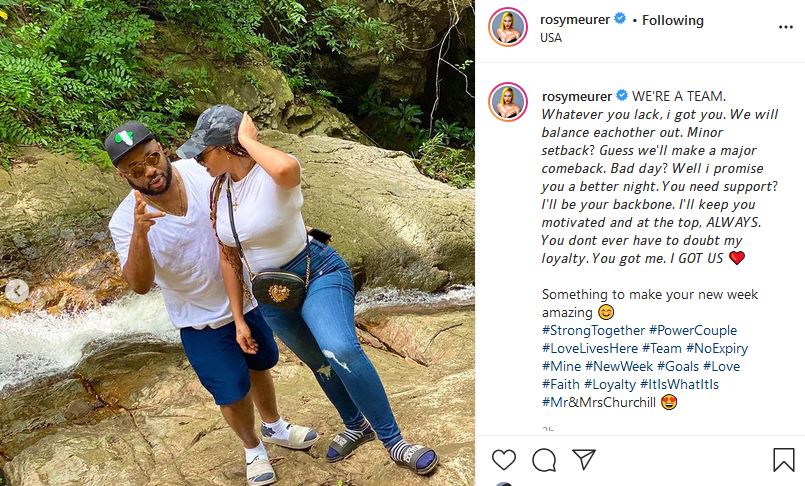Open rosymeurer username in header
This screenshot has height=486, width=805.
[575, 20]
